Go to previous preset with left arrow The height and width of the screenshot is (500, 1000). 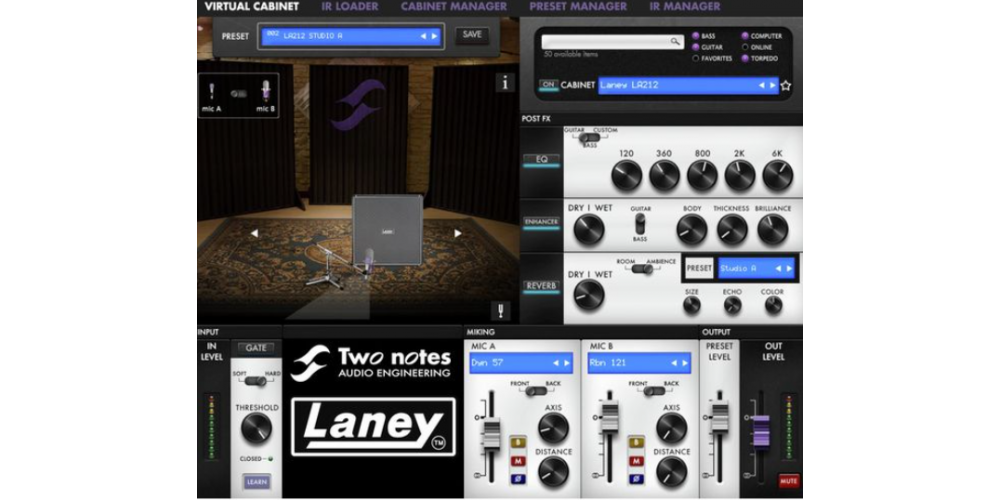(x=423, y=36)
